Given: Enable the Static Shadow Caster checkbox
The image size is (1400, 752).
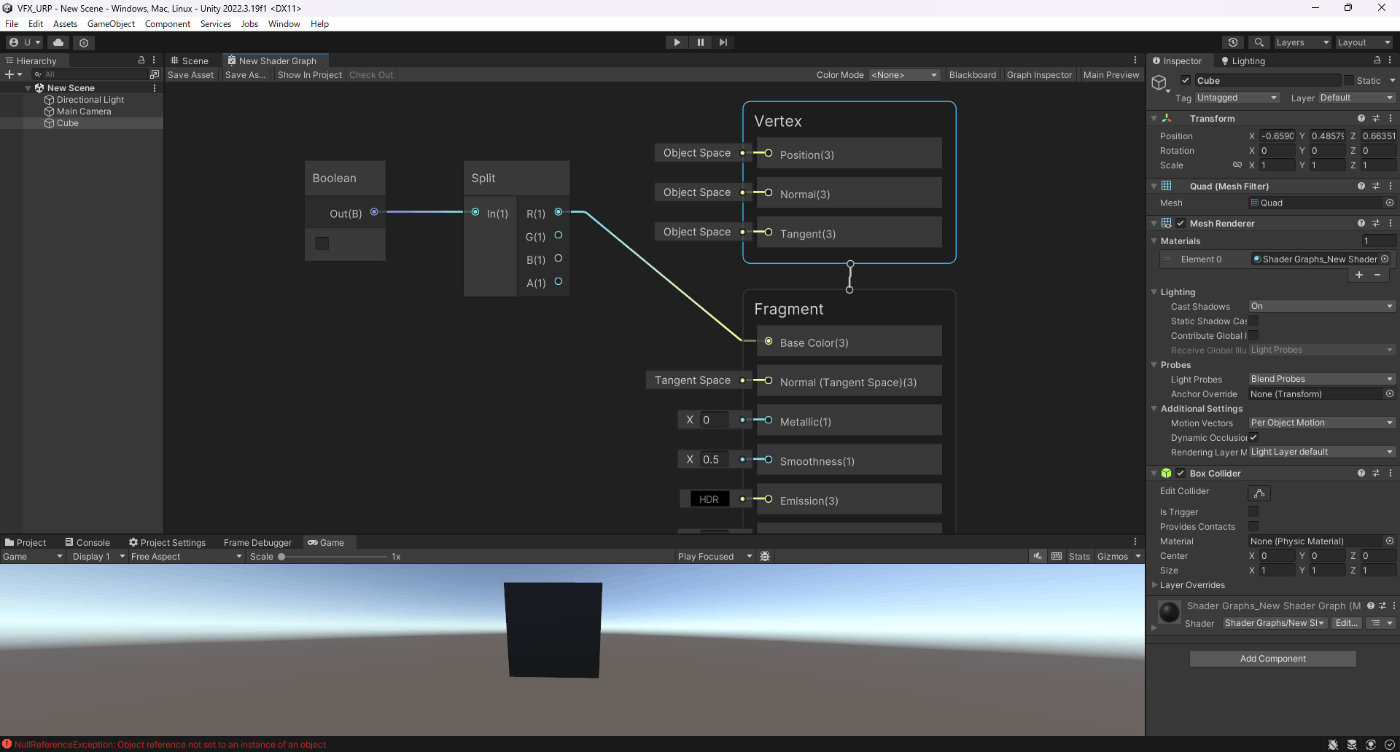Looking at the screenshot, I should tap(1253, 321).
